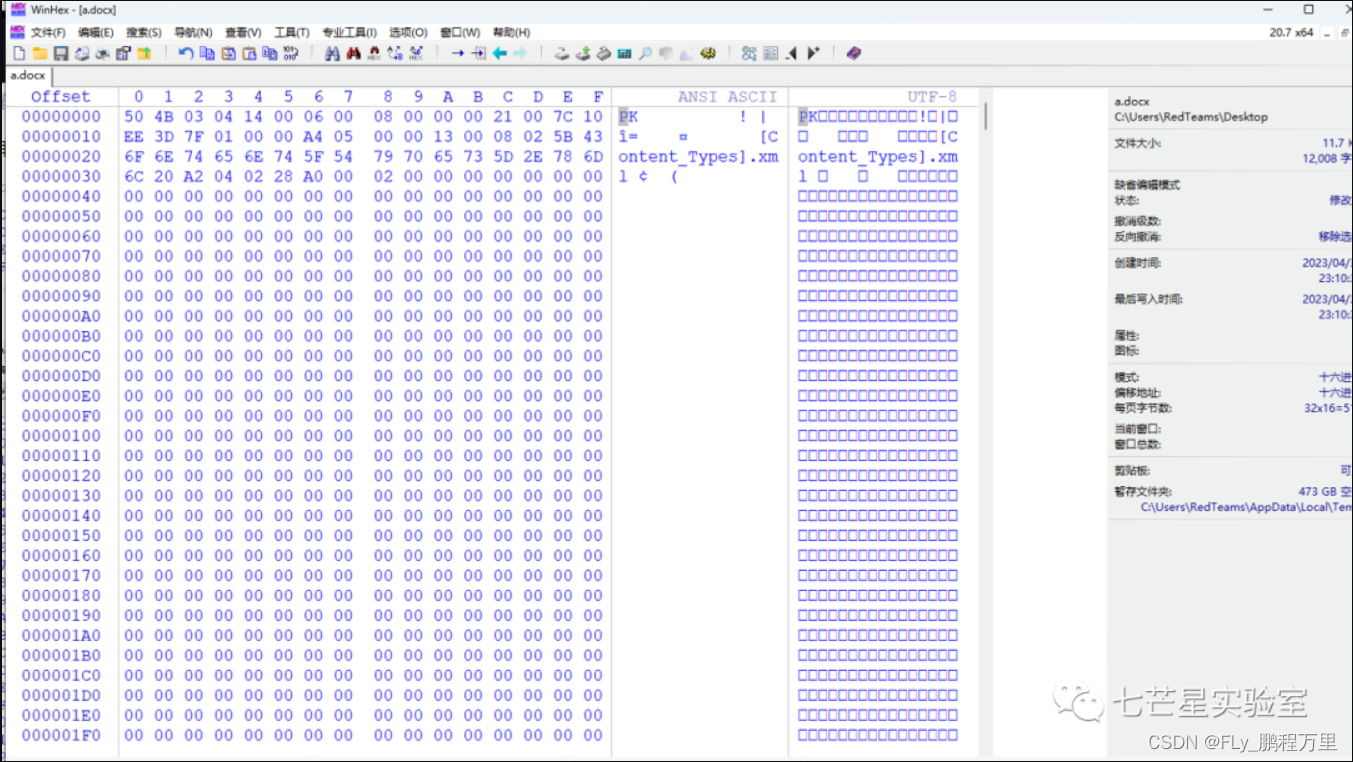Click the magnifying glass toolbar icon
The image size is (1353, 762).
click(x=645, y=53)
